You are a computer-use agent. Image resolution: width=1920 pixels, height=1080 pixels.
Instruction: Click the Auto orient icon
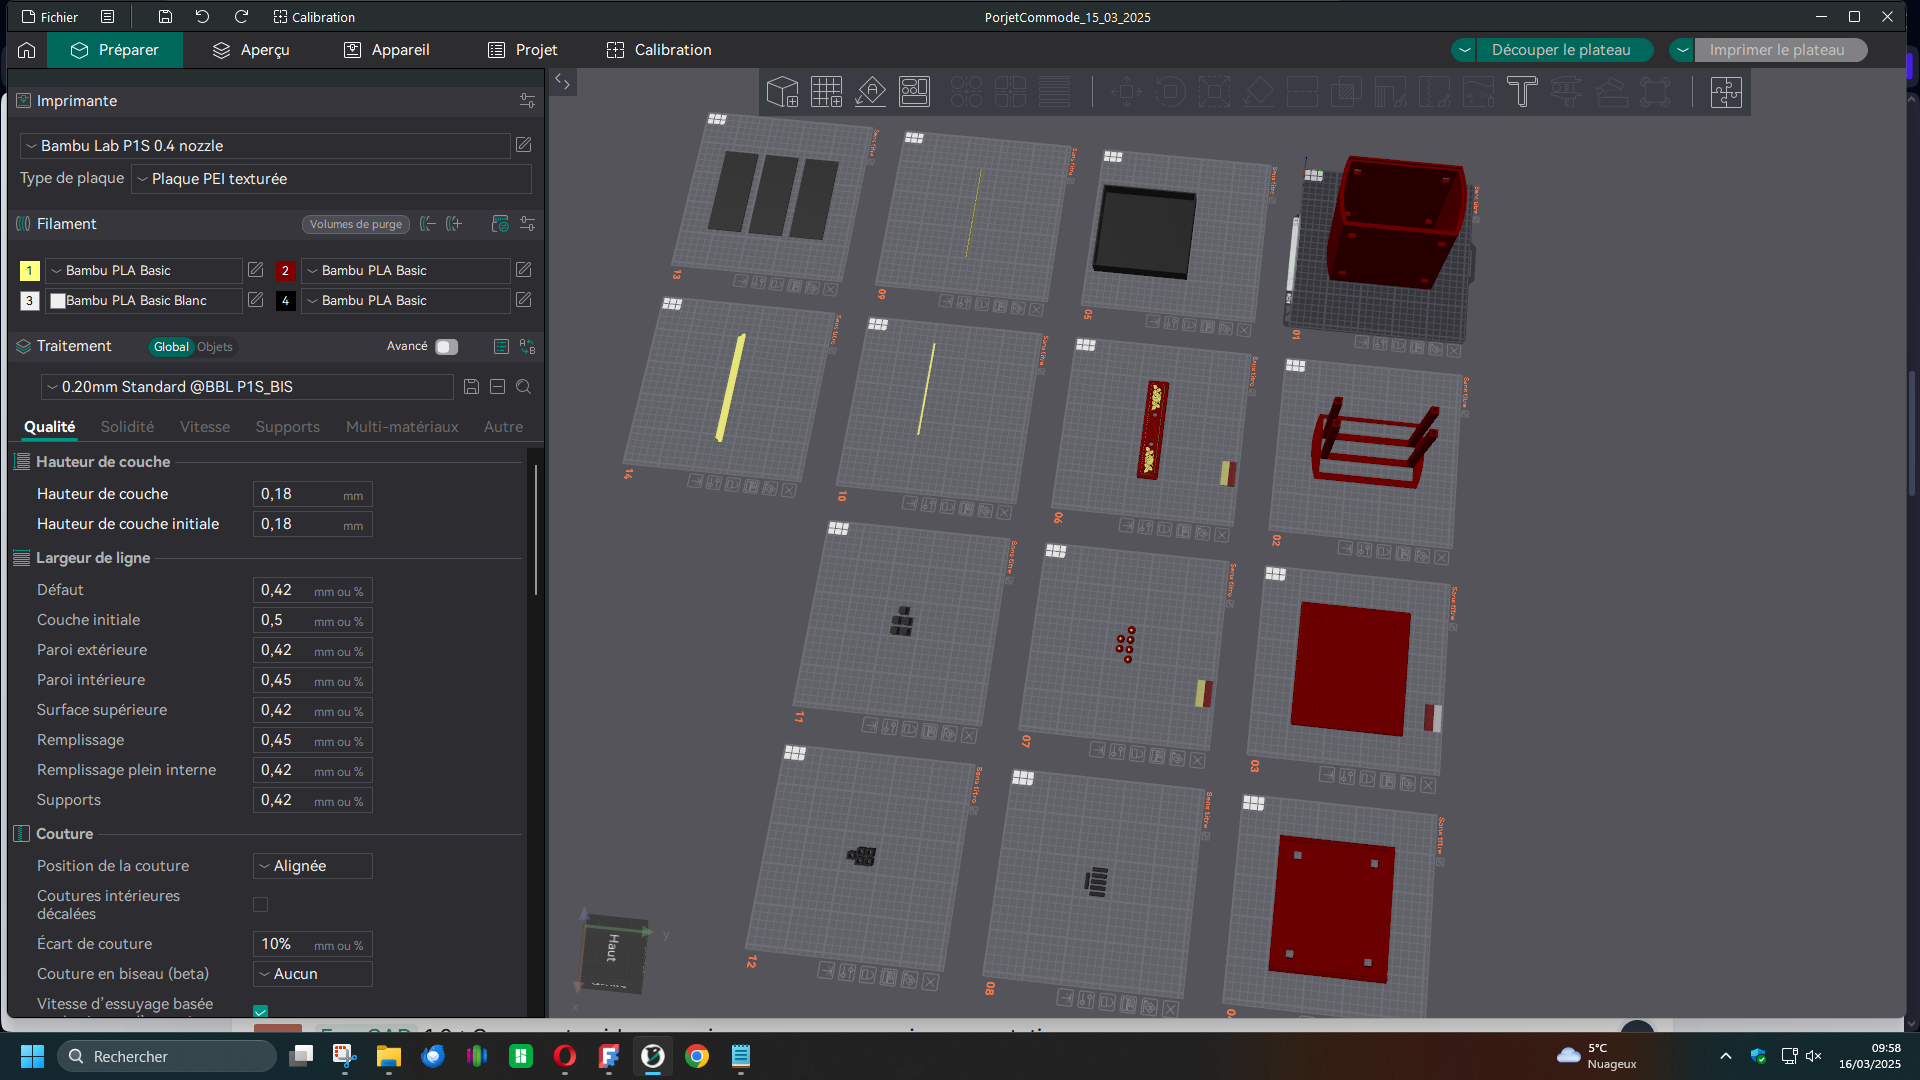[x=870, y=92]
